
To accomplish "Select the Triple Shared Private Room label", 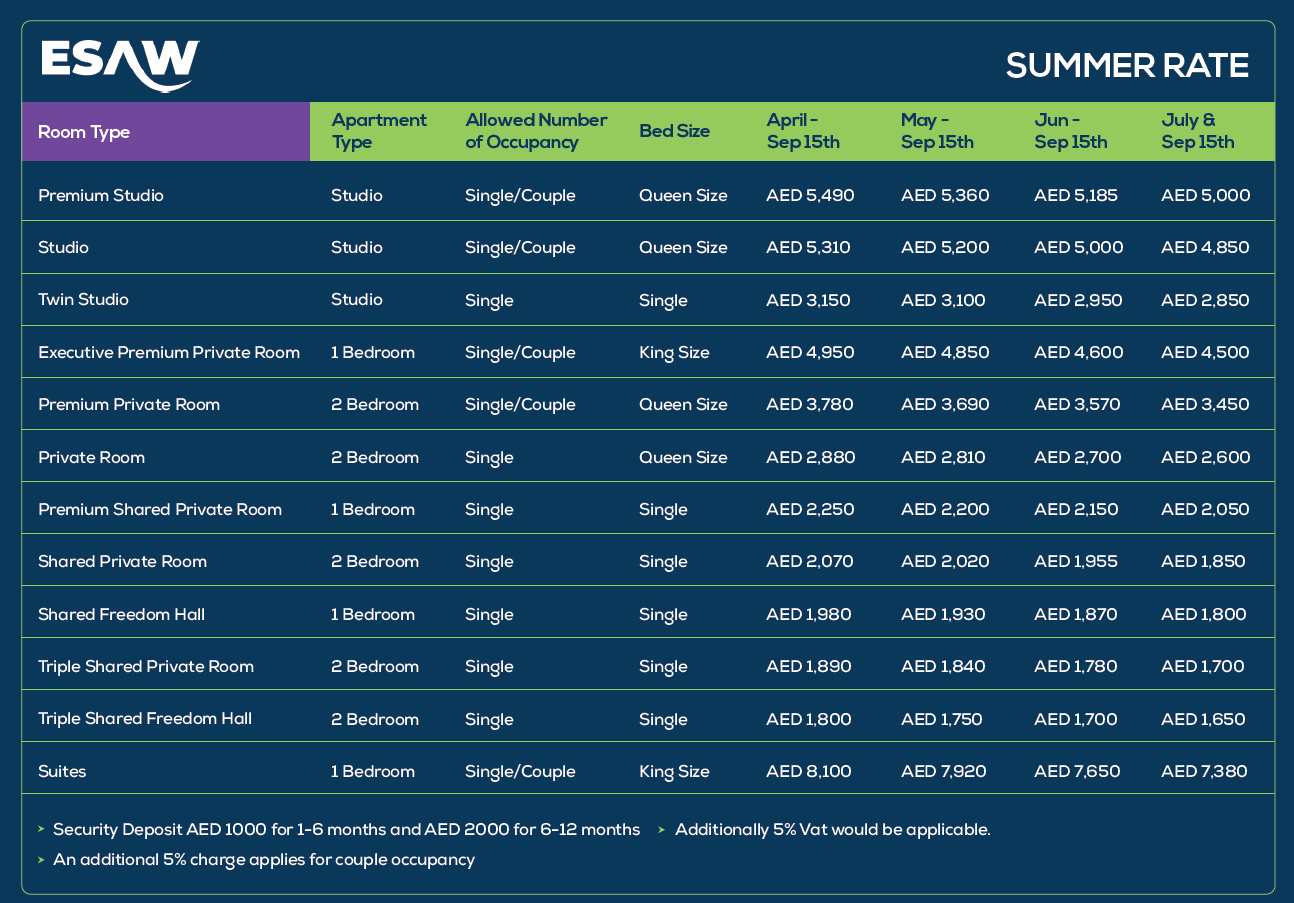I will point(146,666).
